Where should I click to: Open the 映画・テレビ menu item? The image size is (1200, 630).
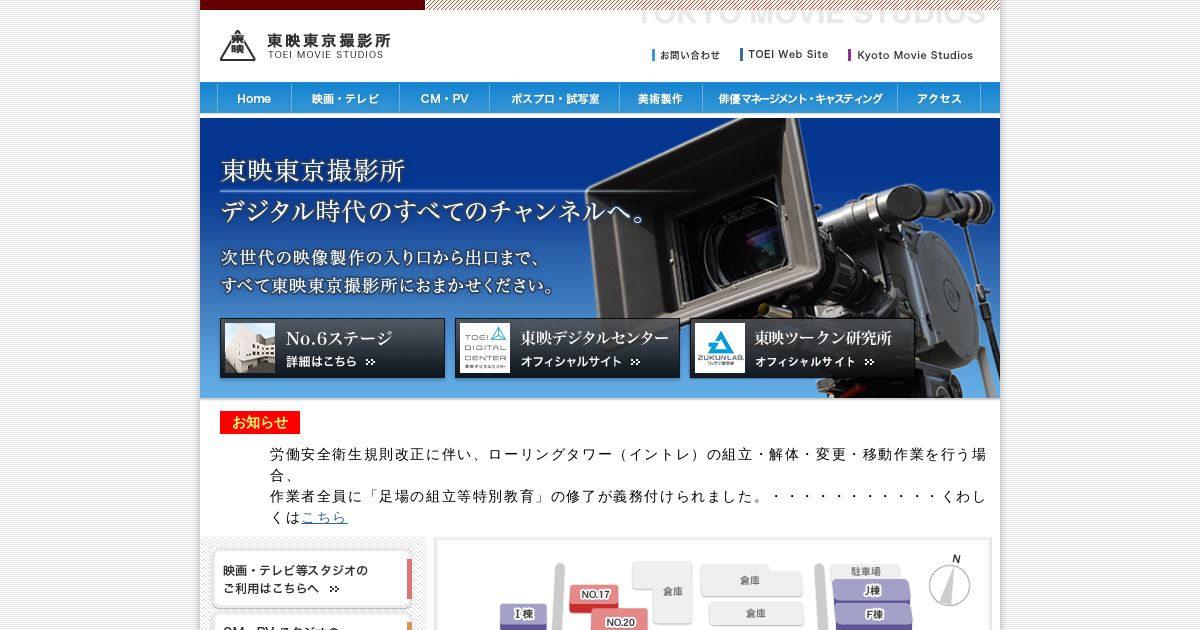coord(345,98)
